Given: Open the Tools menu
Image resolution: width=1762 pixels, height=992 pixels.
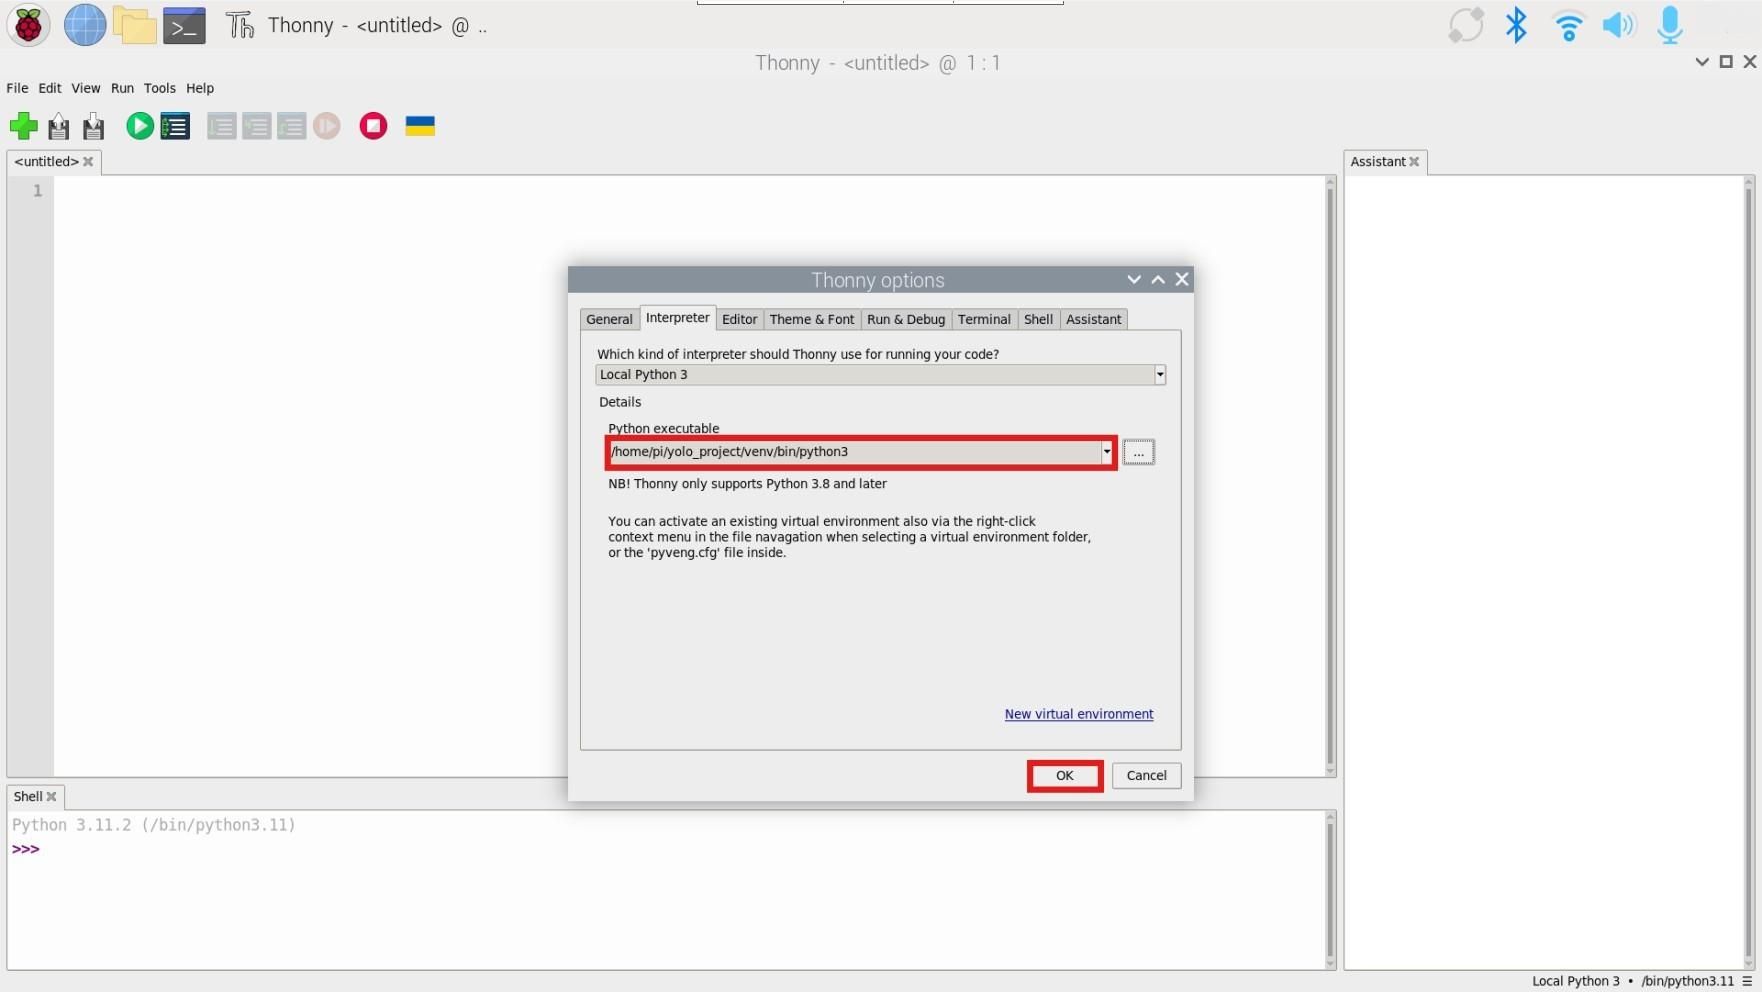Looking at the screenshot, I should [x=159, y=88].
